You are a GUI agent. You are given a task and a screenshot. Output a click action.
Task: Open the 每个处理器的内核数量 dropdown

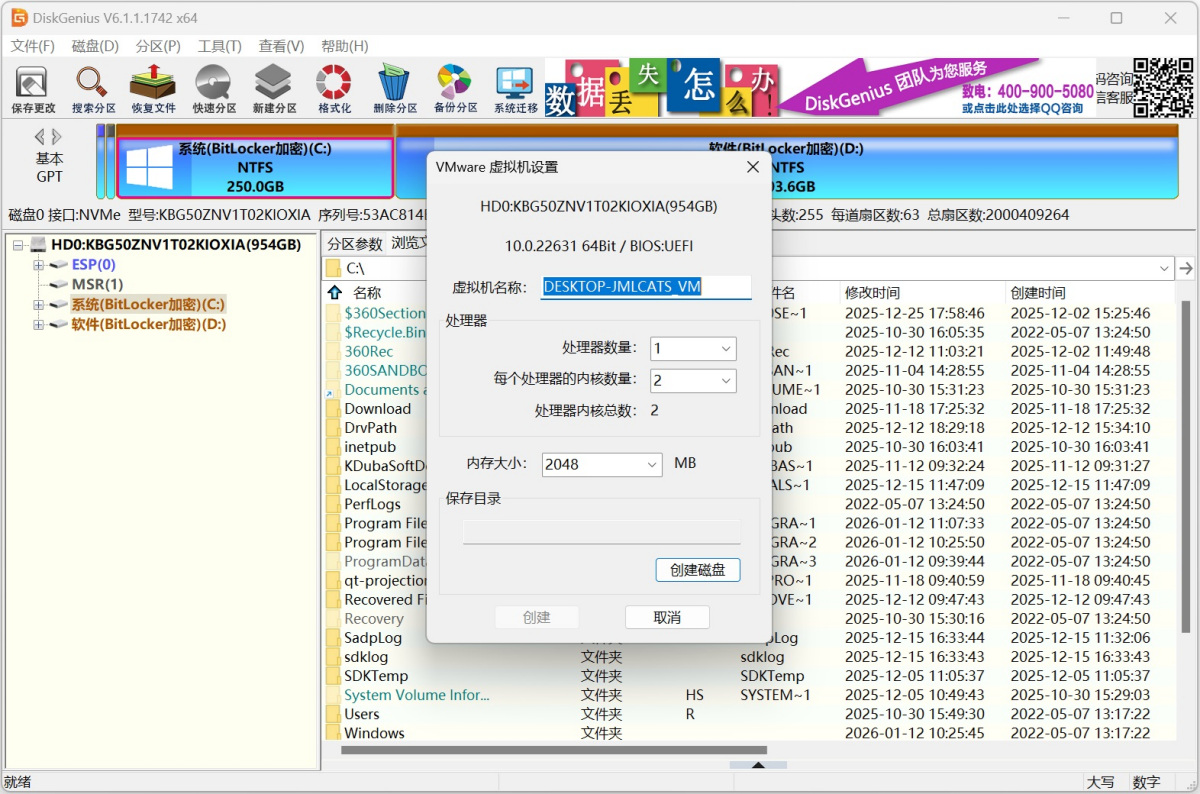(693, 381)
